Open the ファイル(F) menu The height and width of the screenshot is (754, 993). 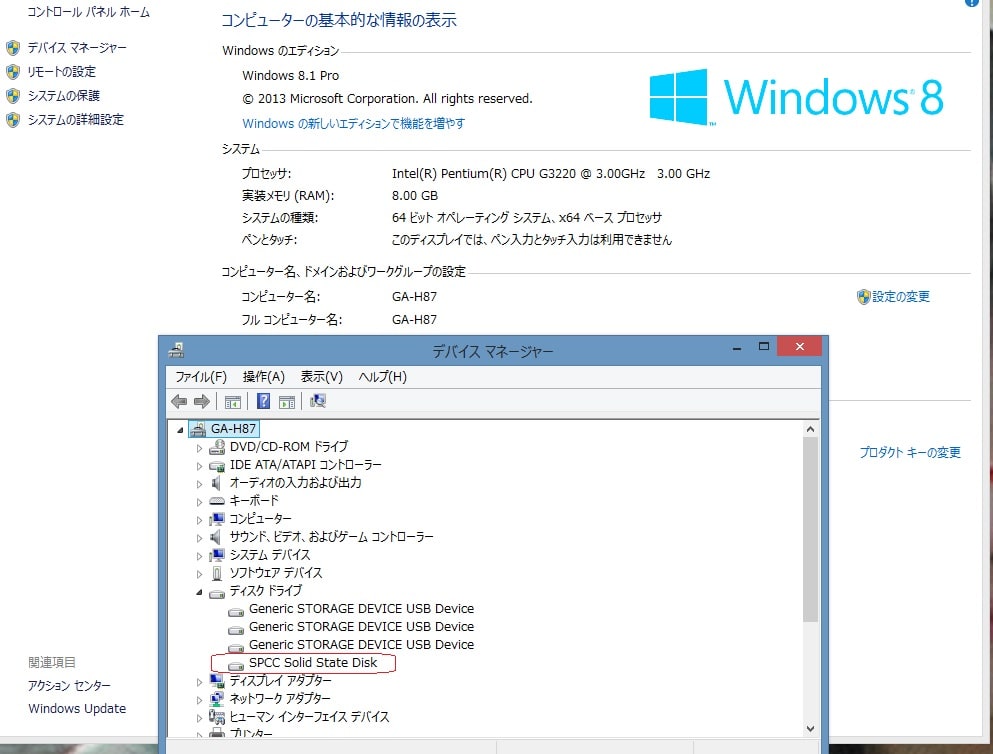pos(201,377)
